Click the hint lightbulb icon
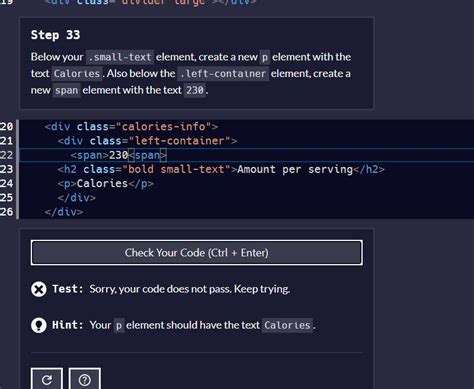Image resolution: width=474 pixels, height=389 pixels. click(39, 325)
